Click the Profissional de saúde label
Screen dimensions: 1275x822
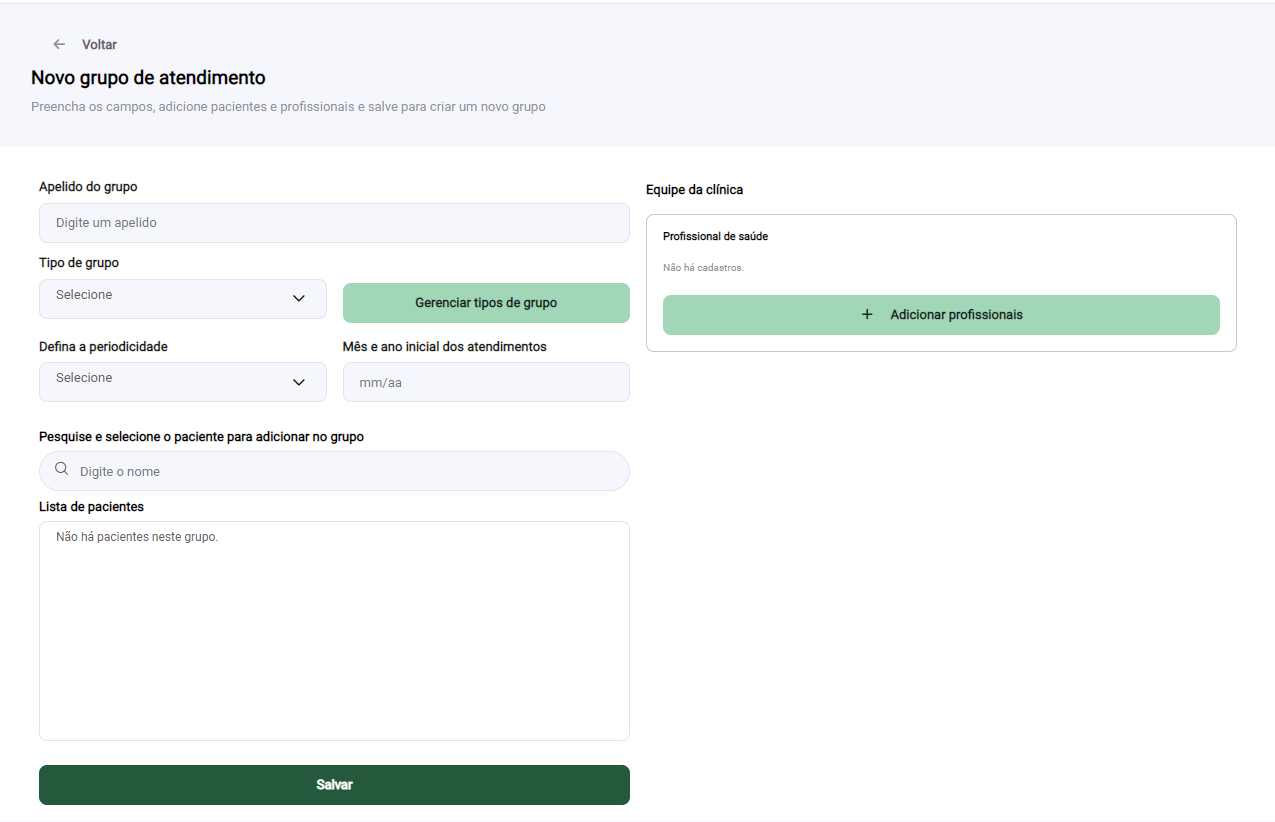[x=715, y=236]
